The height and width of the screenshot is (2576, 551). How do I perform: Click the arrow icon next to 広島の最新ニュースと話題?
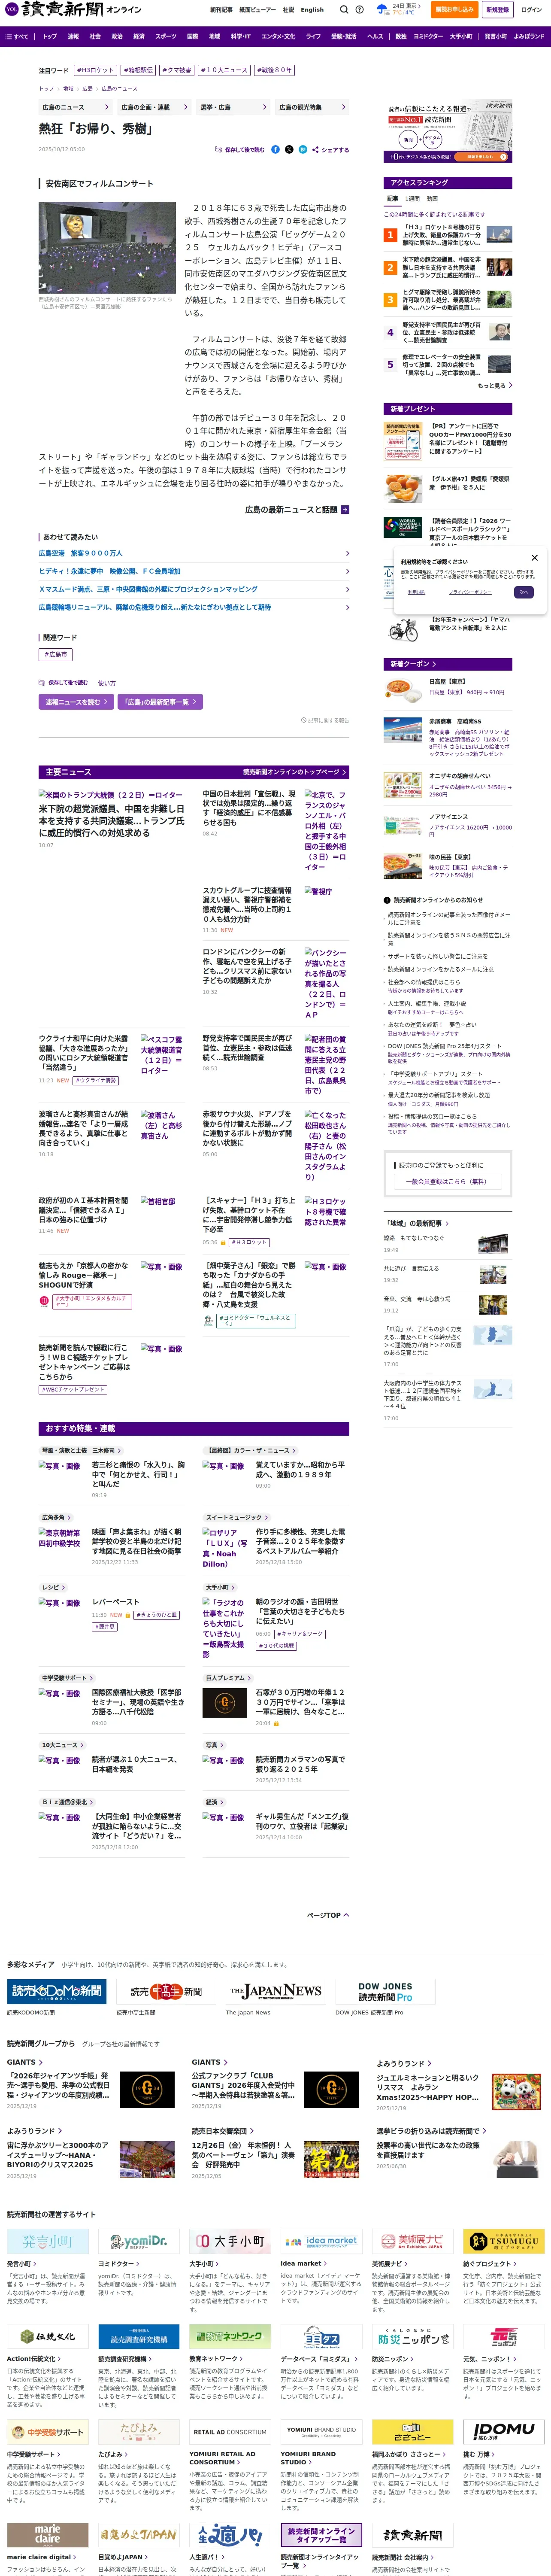point(345,509)
